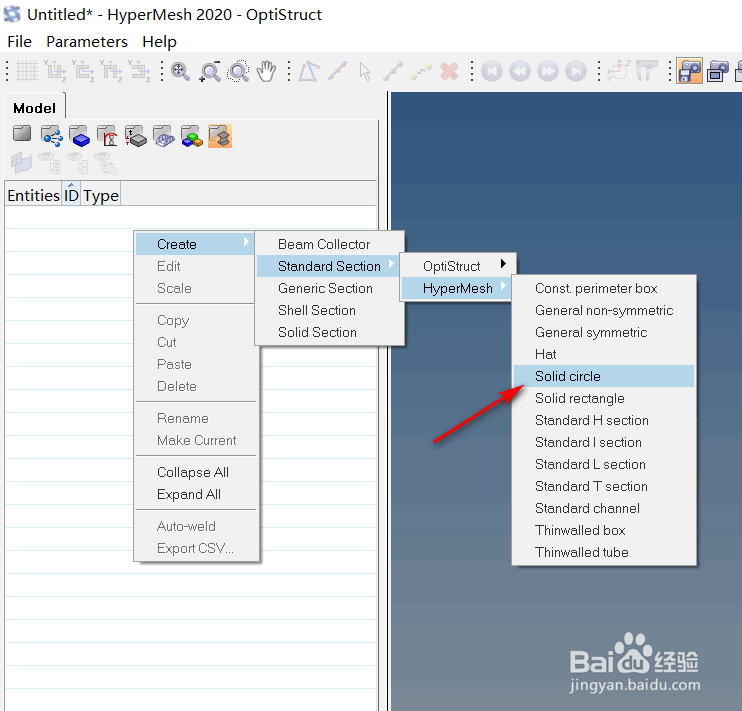The image size is (742, 711).
Task: Toggle the grid display toolbar icon
Action: 27,71
